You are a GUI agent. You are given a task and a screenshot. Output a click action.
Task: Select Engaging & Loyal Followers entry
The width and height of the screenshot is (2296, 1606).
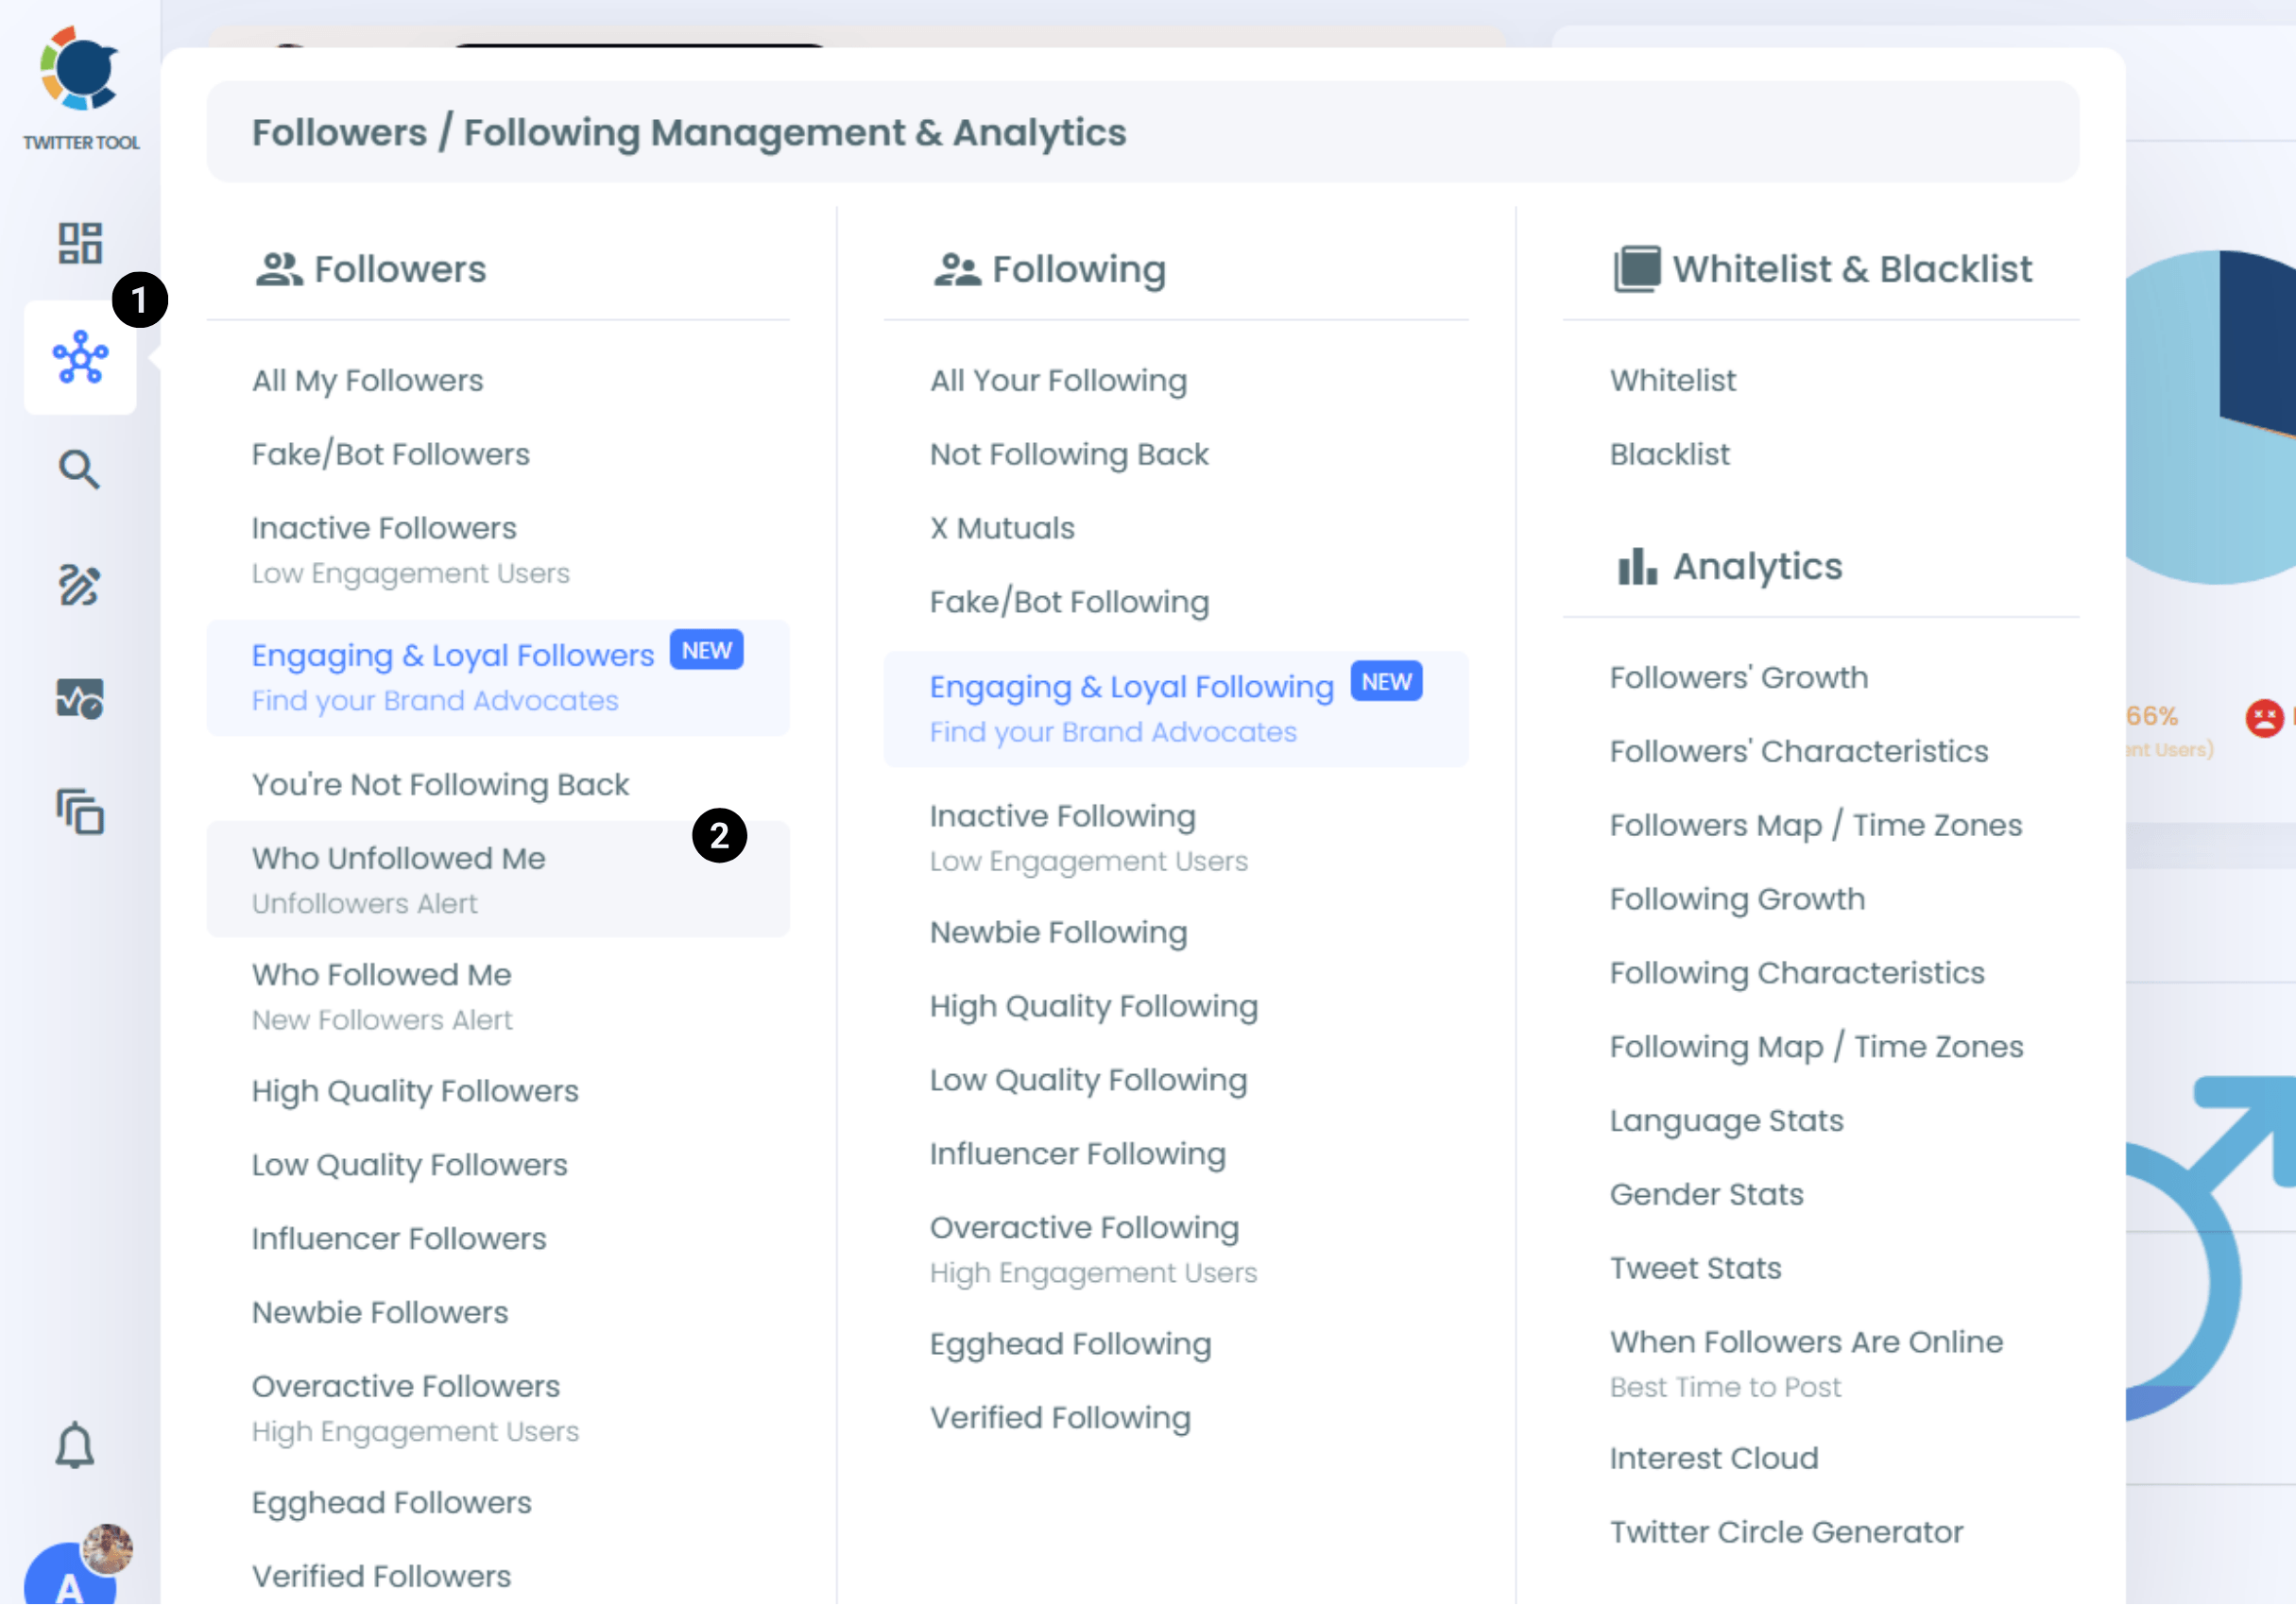click(452, 655)
